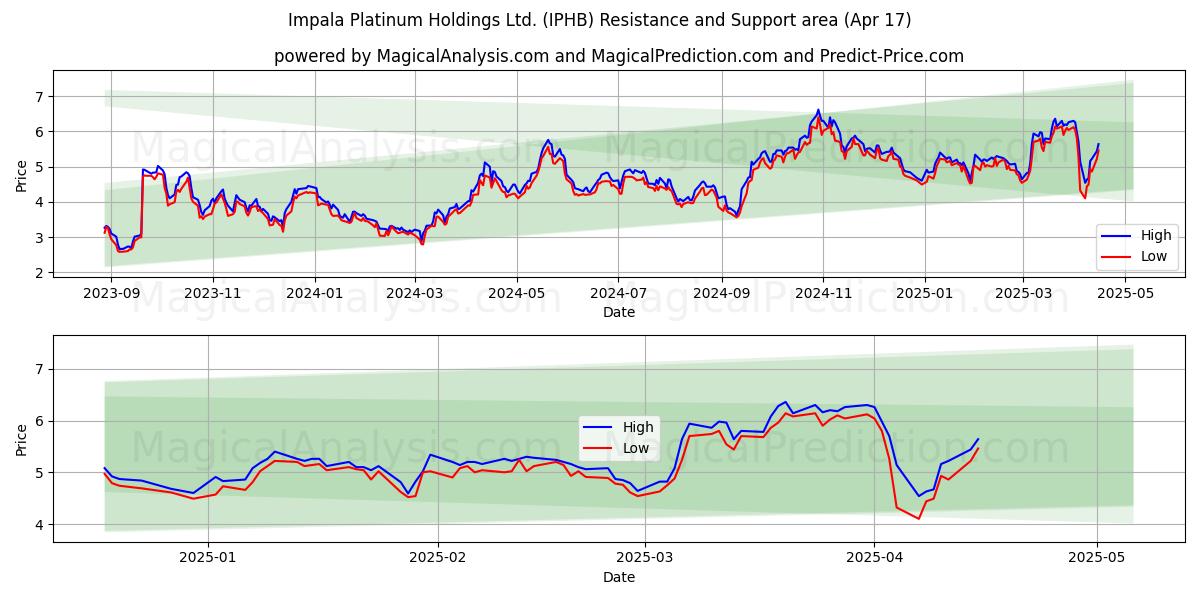Image resolution: width=1200 pixels, height=600 pixels.
Task: Click the top chart '2024-11' date label
Action: [824, 292]
